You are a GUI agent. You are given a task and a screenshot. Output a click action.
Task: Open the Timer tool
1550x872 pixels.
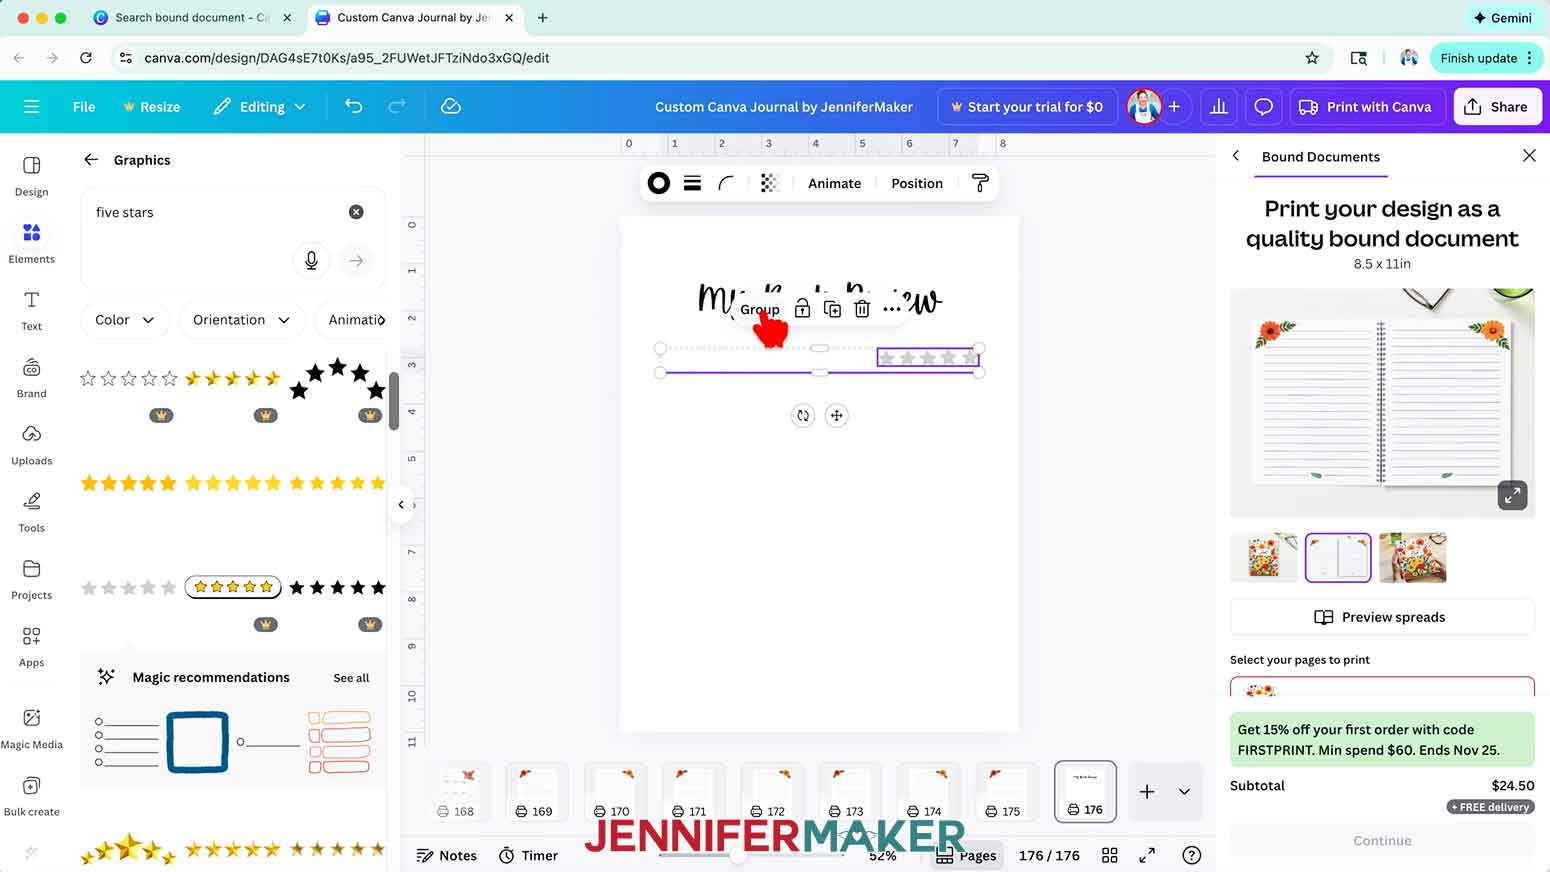(528, 855)
